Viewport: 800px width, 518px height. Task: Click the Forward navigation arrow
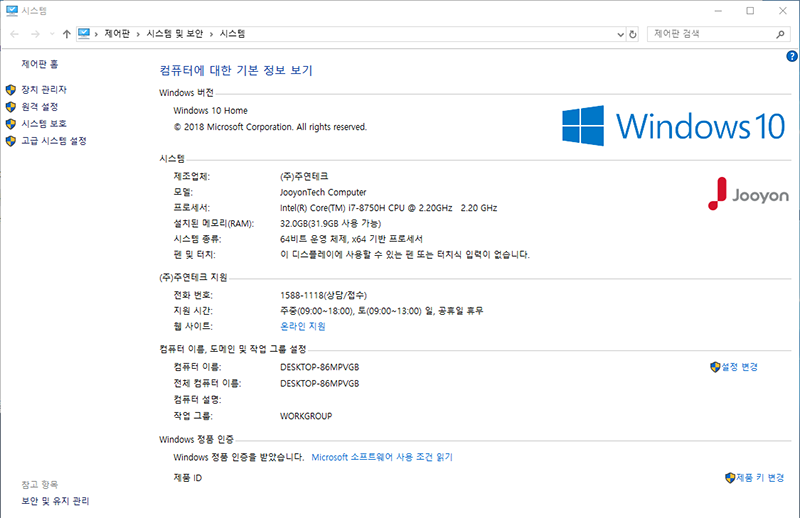click(x=34, y=34)
